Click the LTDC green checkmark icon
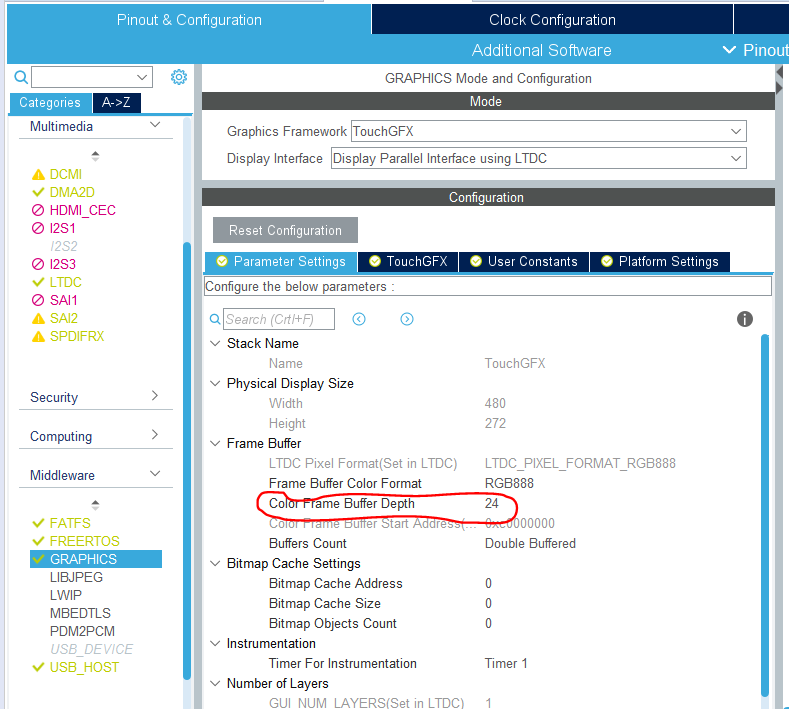Screen dimensions: 789x709 point(38,282)
